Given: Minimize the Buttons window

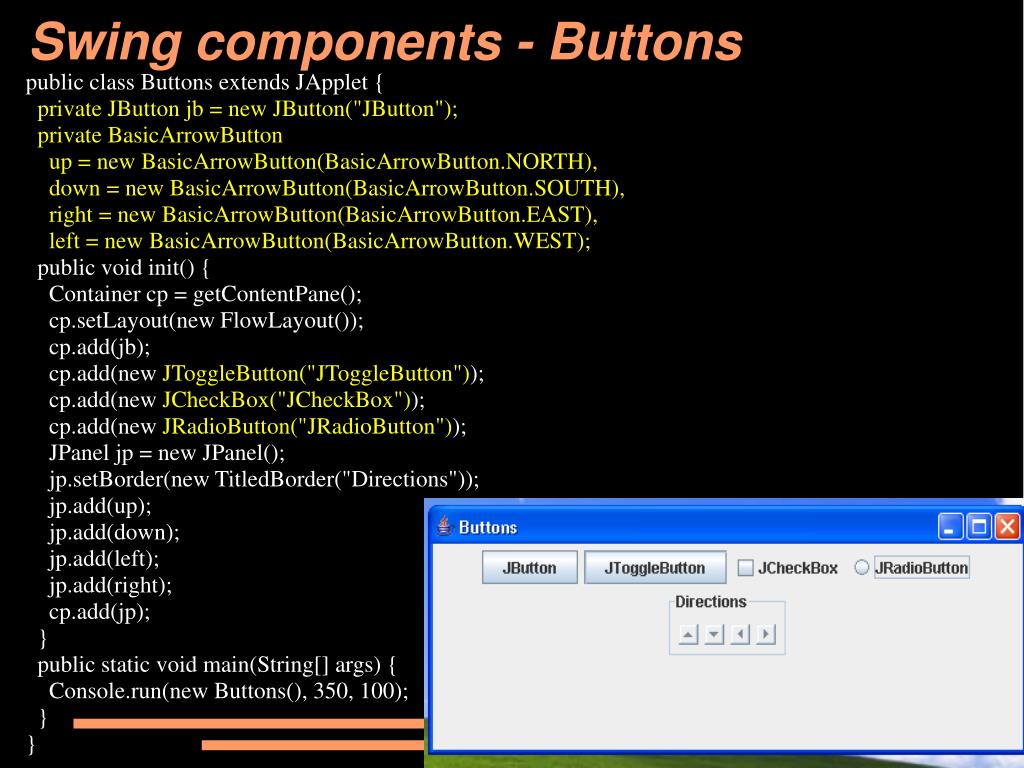Looking at the screenshot, I should click(x=950, y=526).
